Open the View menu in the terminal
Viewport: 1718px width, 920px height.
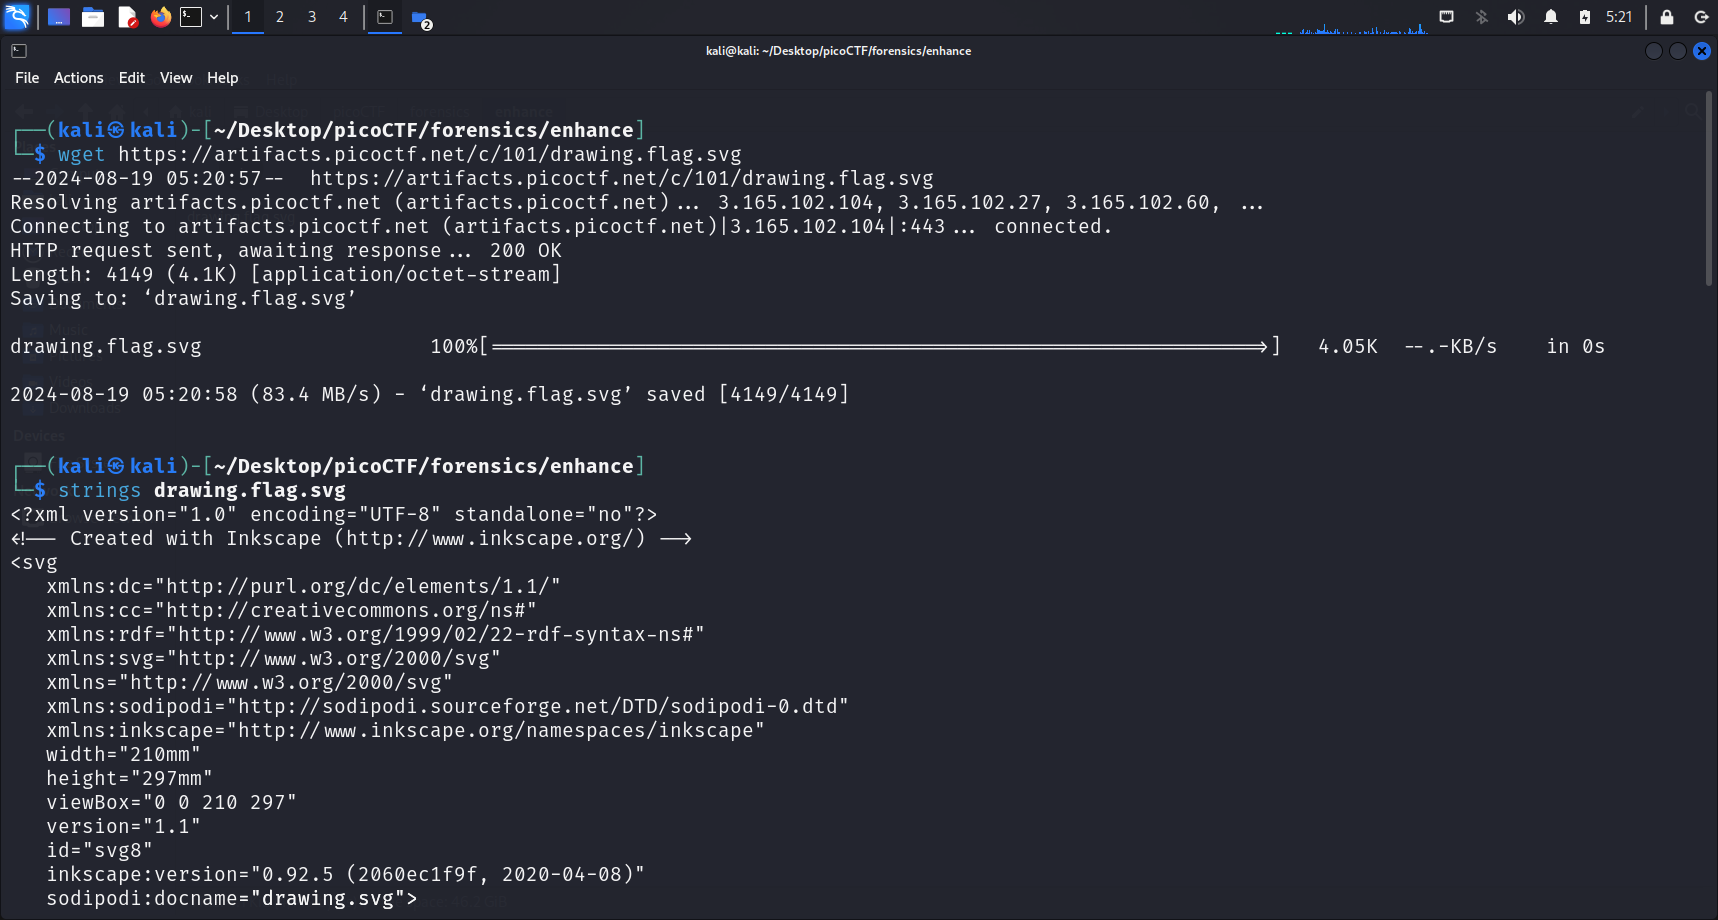pyautogui.click(x=176, y=78)
